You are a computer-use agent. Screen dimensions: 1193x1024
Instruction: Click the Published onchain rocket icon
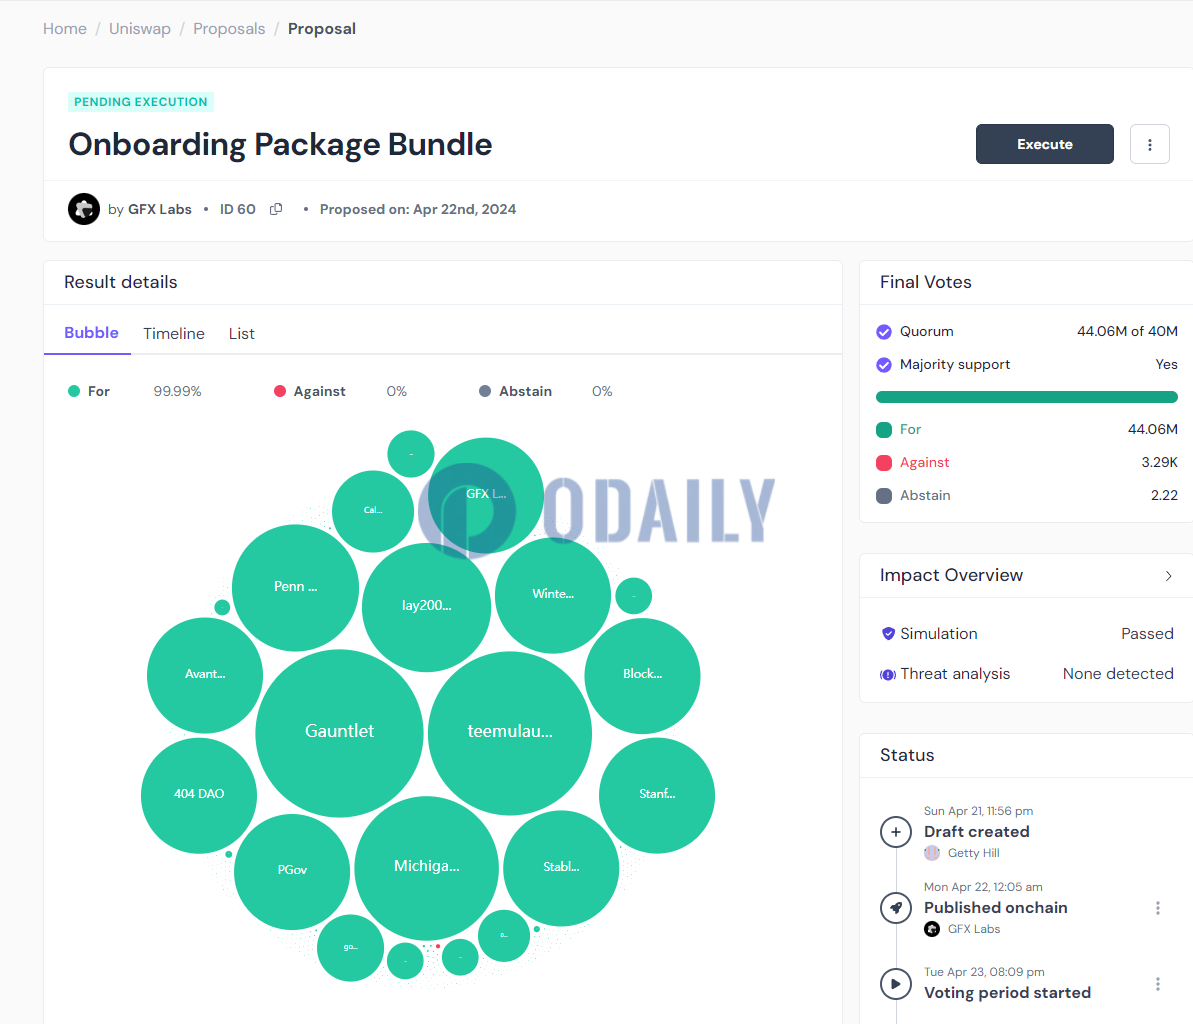click(896, 908)
